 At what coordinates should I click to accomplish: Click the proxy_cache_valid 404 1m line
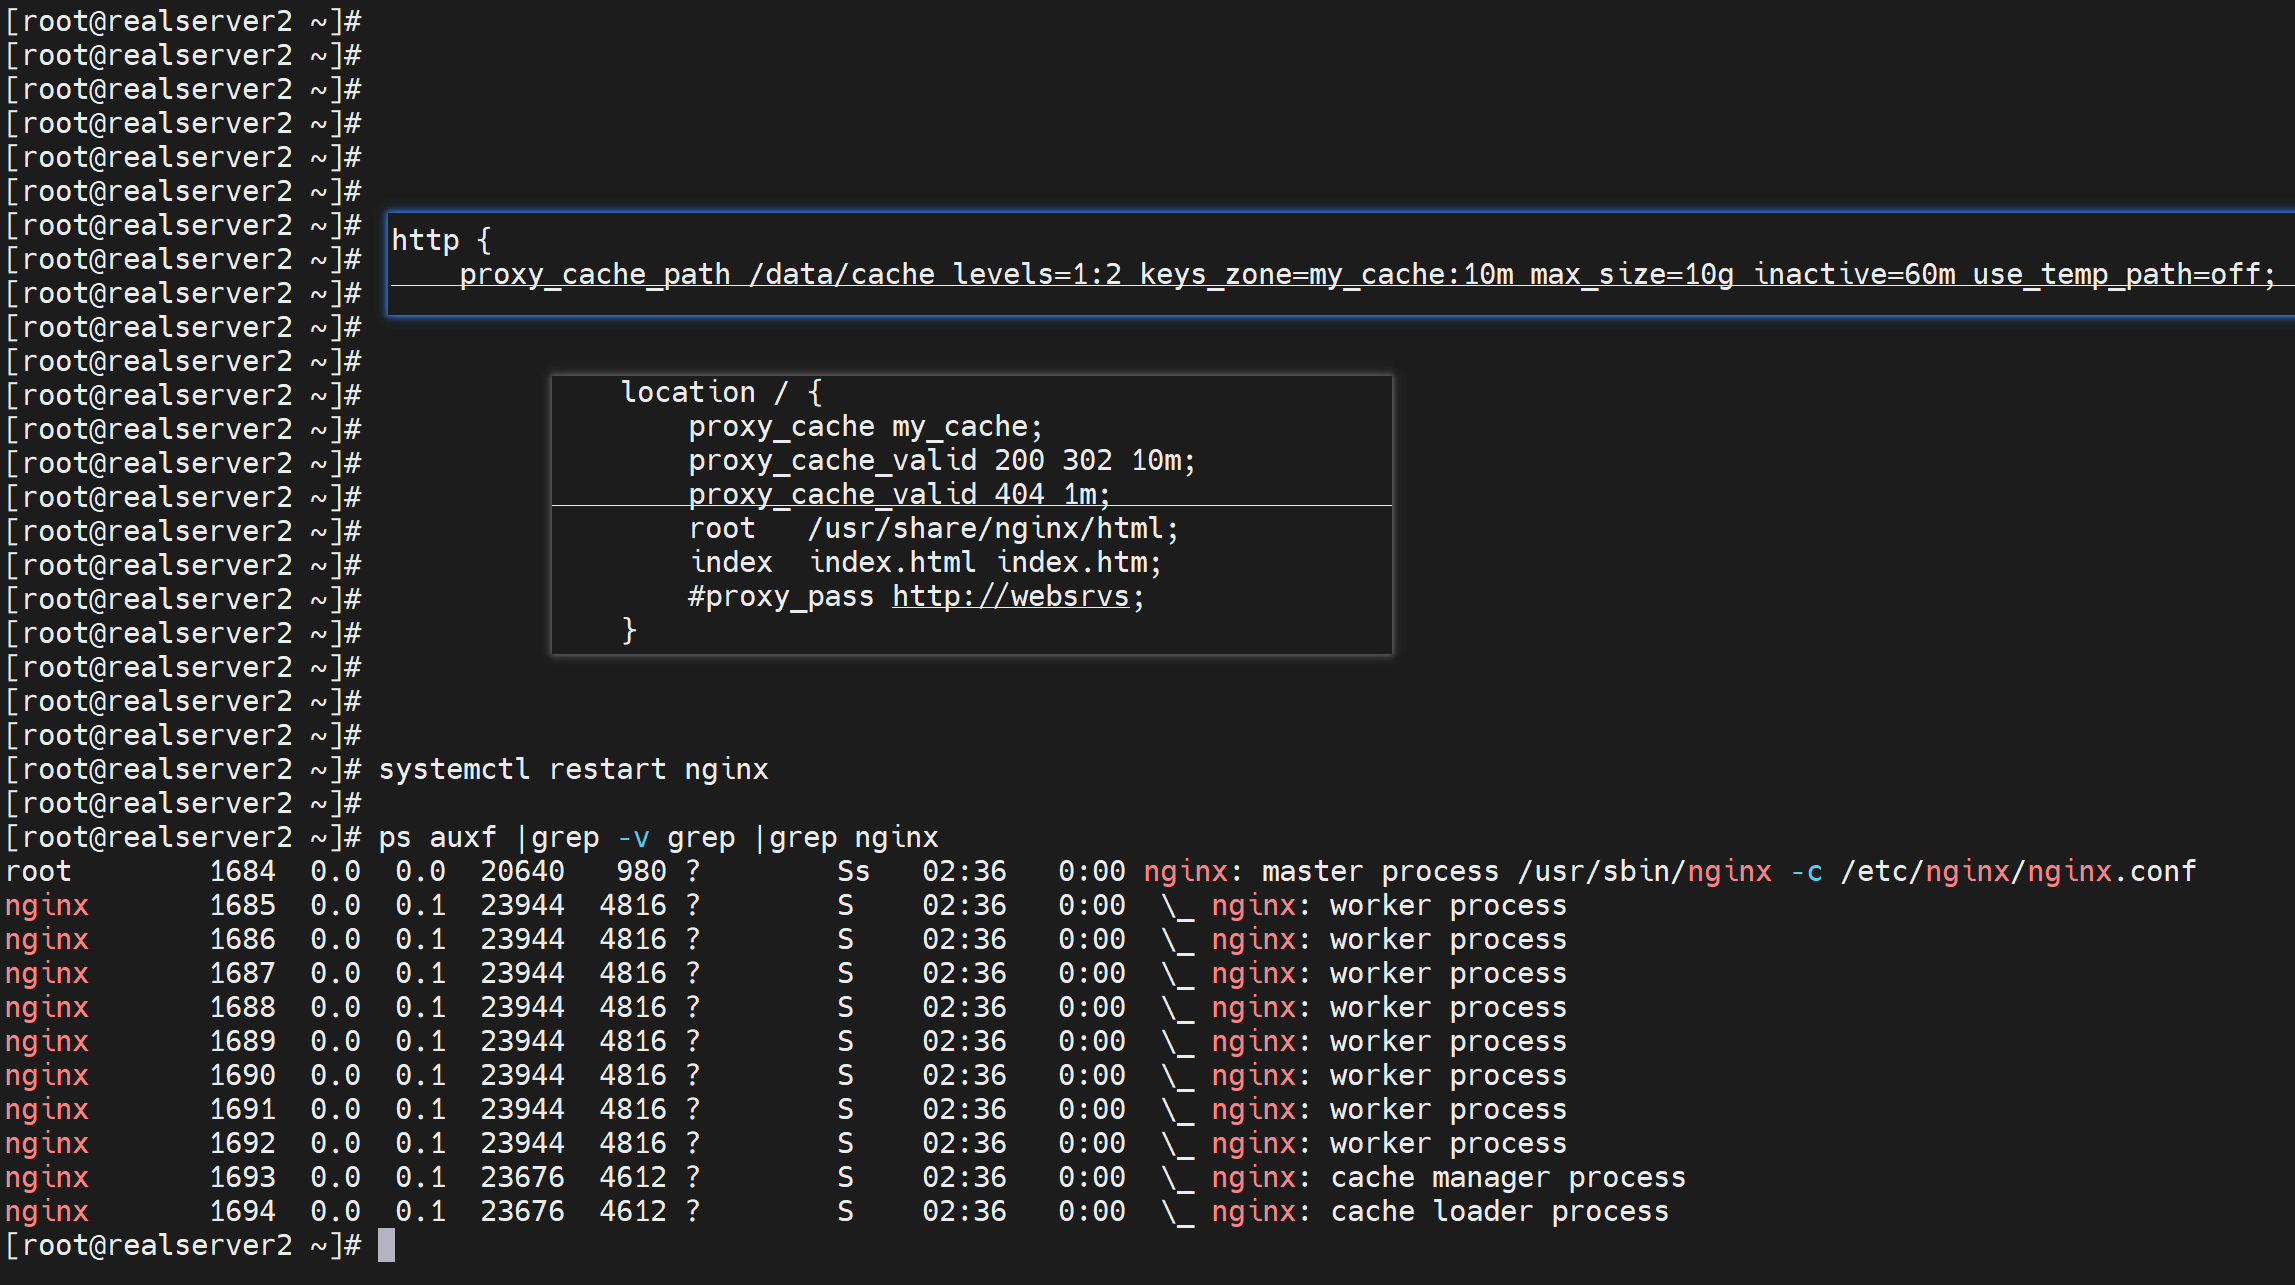coord(898,494)
